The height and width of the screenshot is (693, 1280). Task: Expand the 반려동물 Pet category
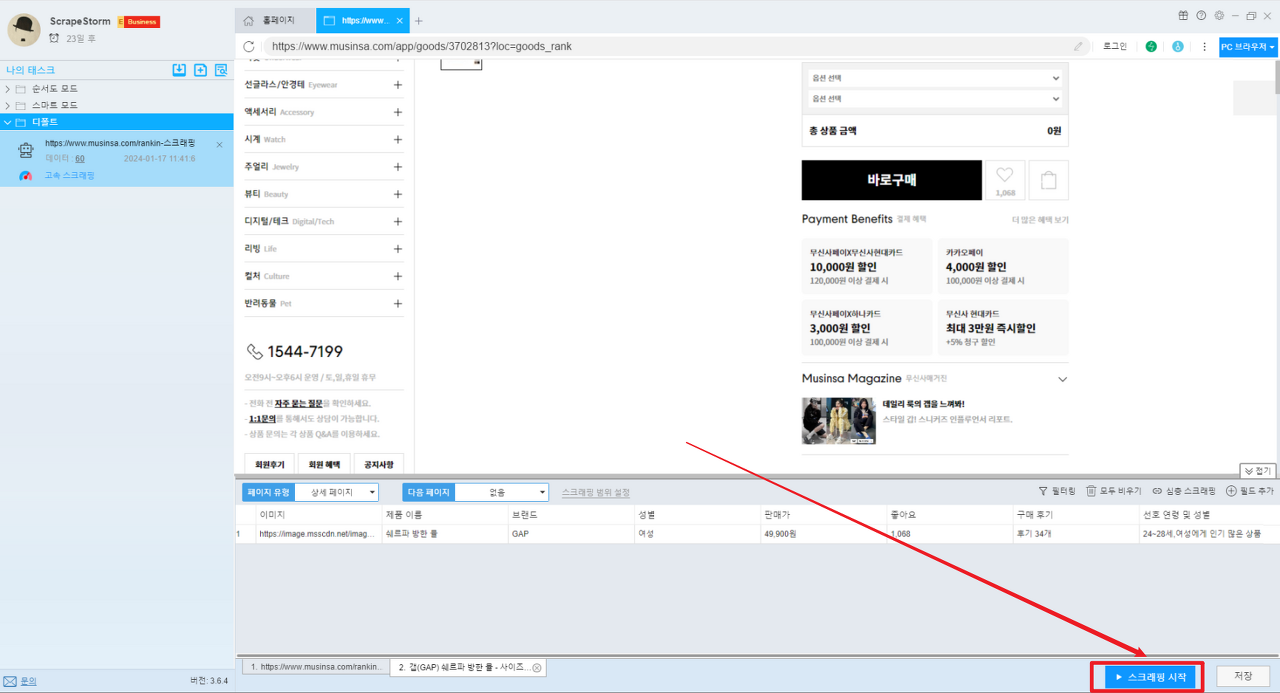click(x=398, y=303)
